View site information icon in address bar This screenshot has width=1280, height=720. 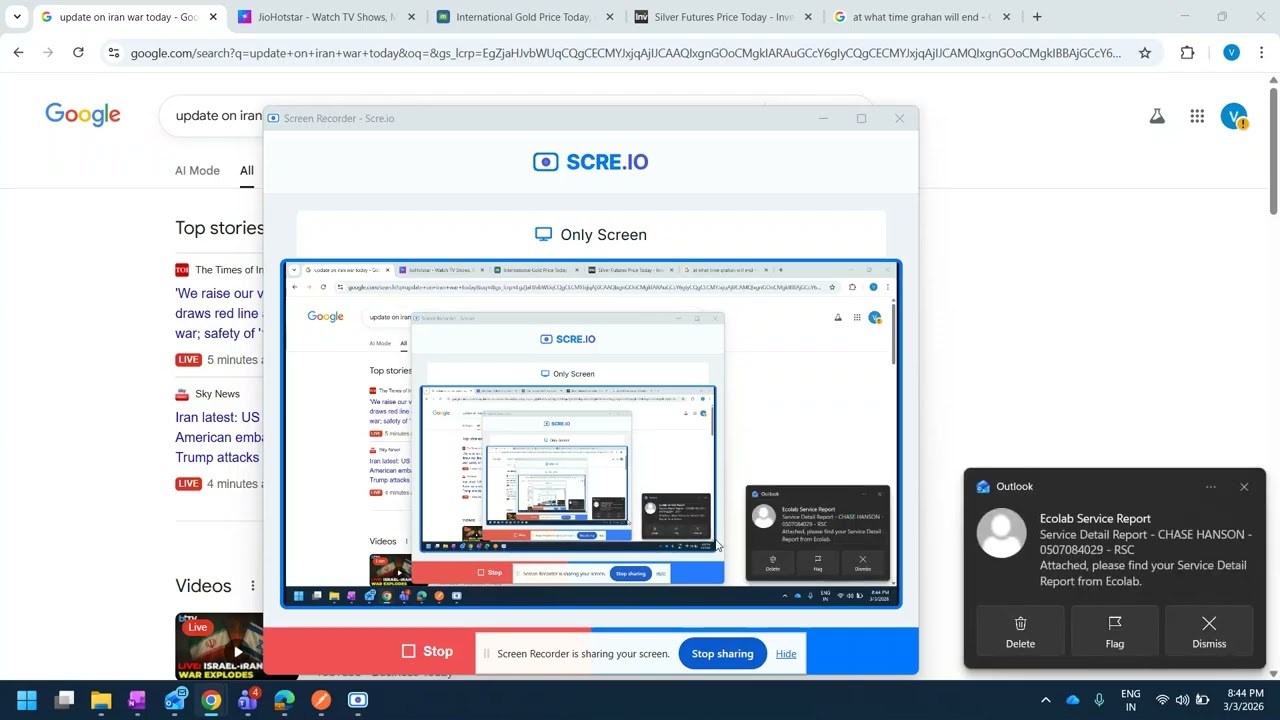tap(113, 53)
